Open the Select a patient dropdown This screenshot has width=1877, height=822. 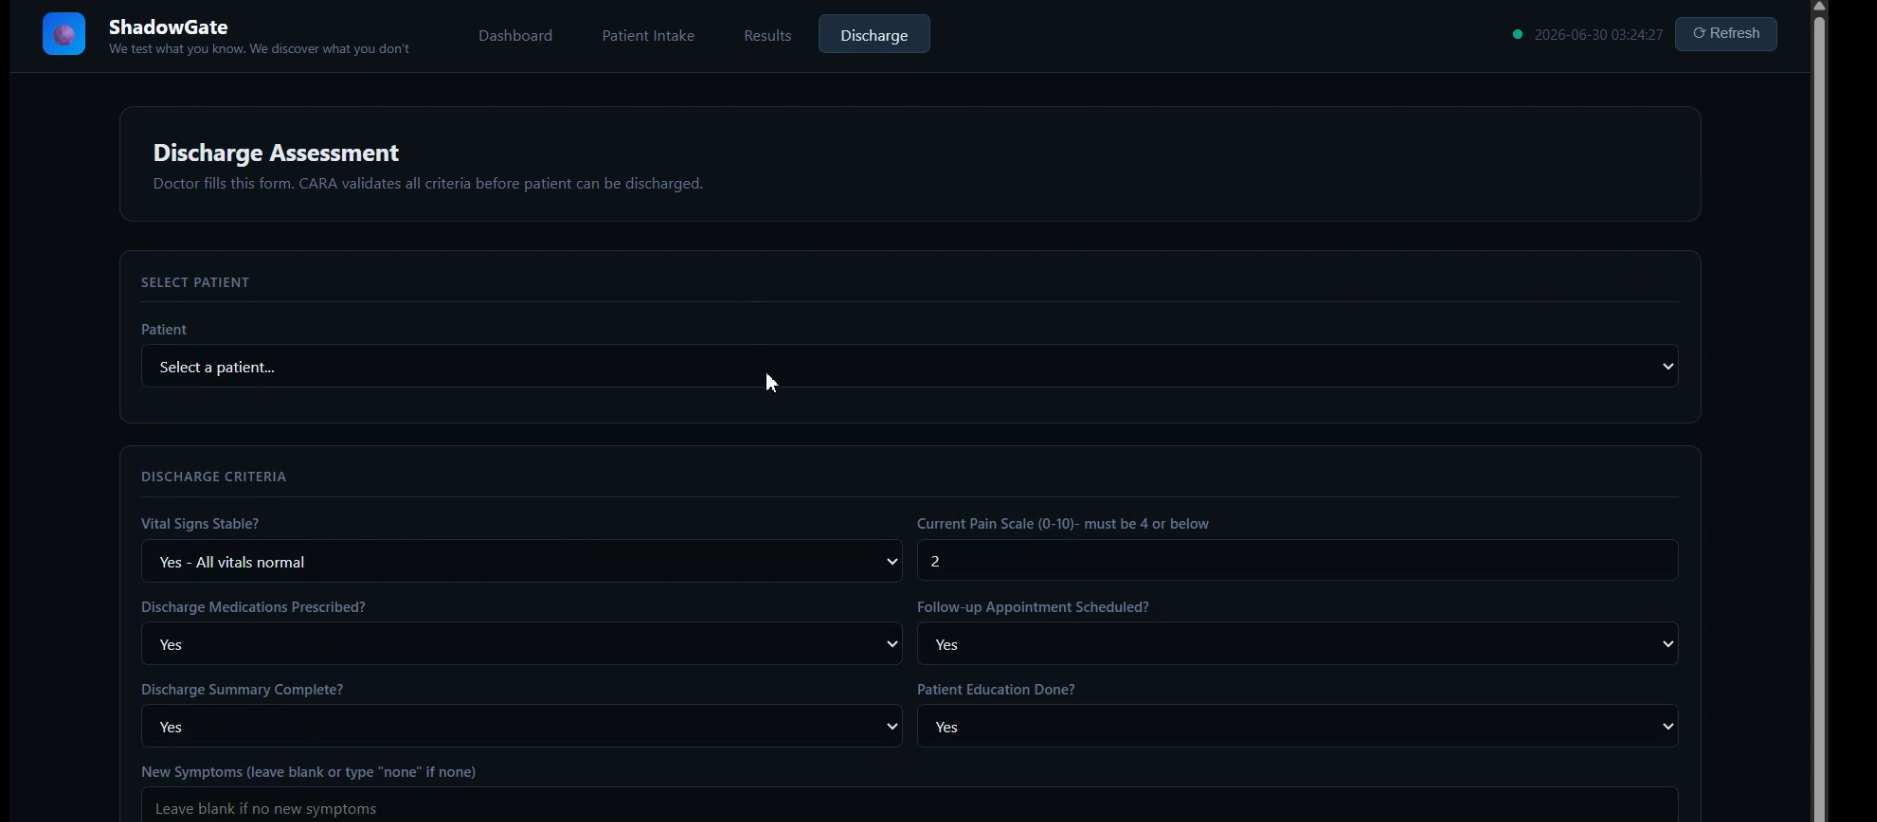909,366
